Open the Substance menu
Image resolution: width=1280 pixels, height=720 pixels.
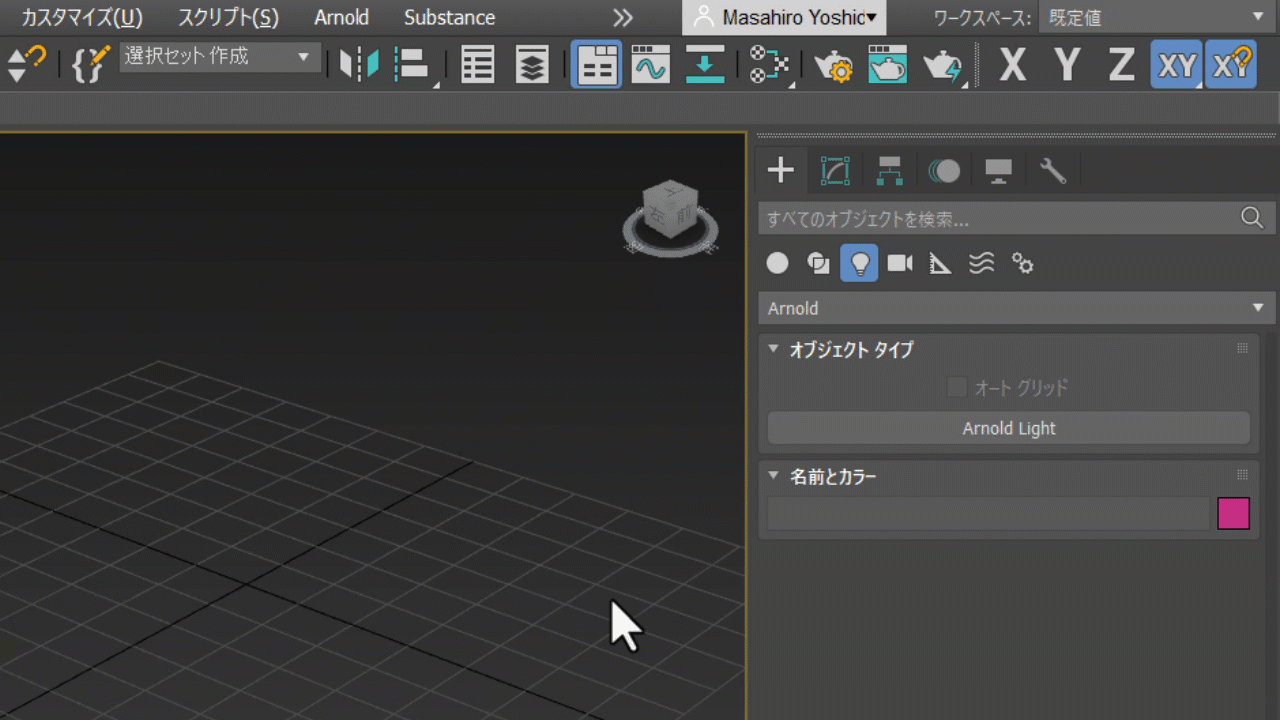[x=449, y=17]
